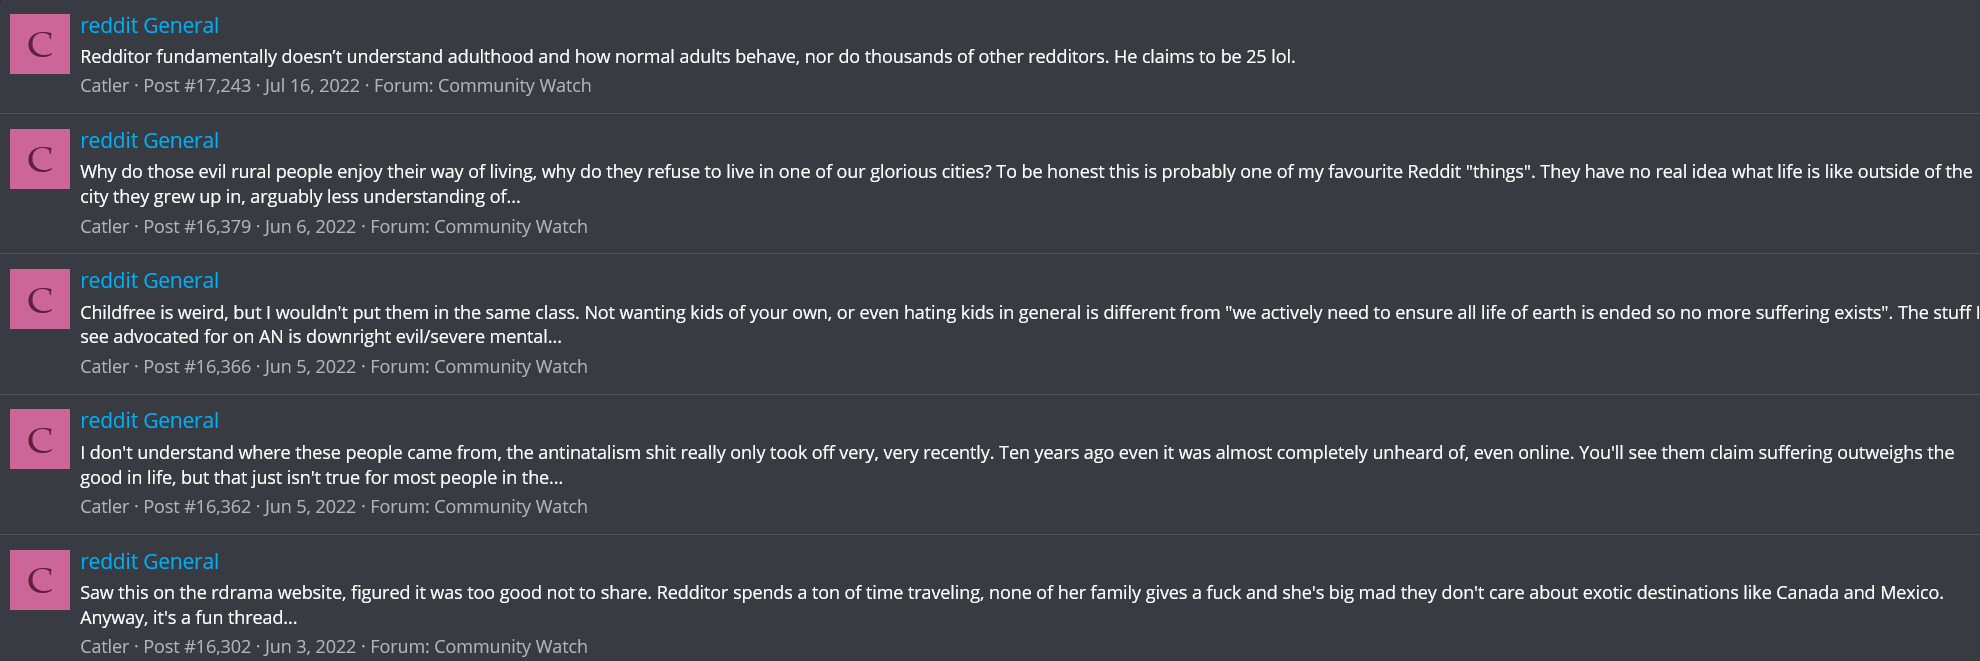Open the reddit General title above the adulthood post
This screenshot has width=1980, height=661.
click(x=149, y=26)
